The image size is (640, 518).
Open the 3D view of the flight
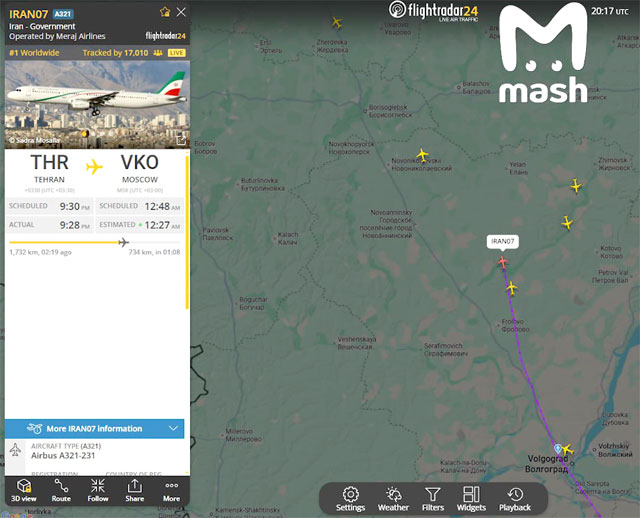23,490
